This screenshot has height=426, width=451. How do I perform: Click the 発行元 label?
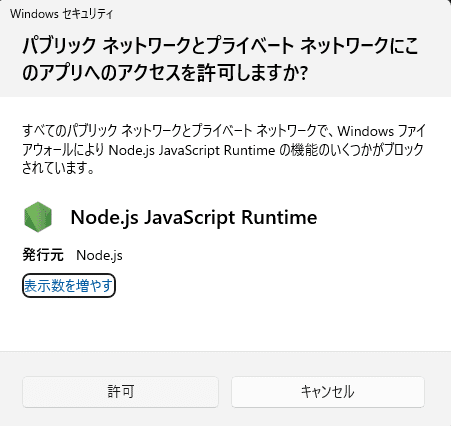click(x=43, y=255)
